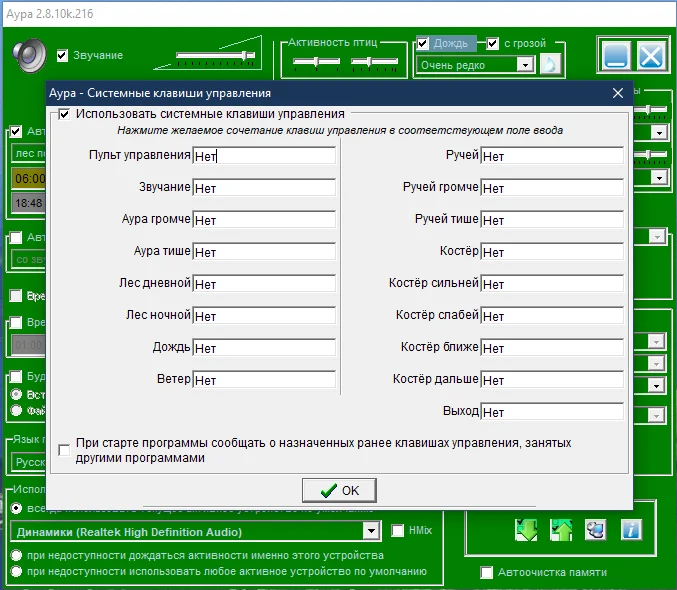
Task: Uncheck Использовать системные клавиши управления
Action: (x=64, y=114)
